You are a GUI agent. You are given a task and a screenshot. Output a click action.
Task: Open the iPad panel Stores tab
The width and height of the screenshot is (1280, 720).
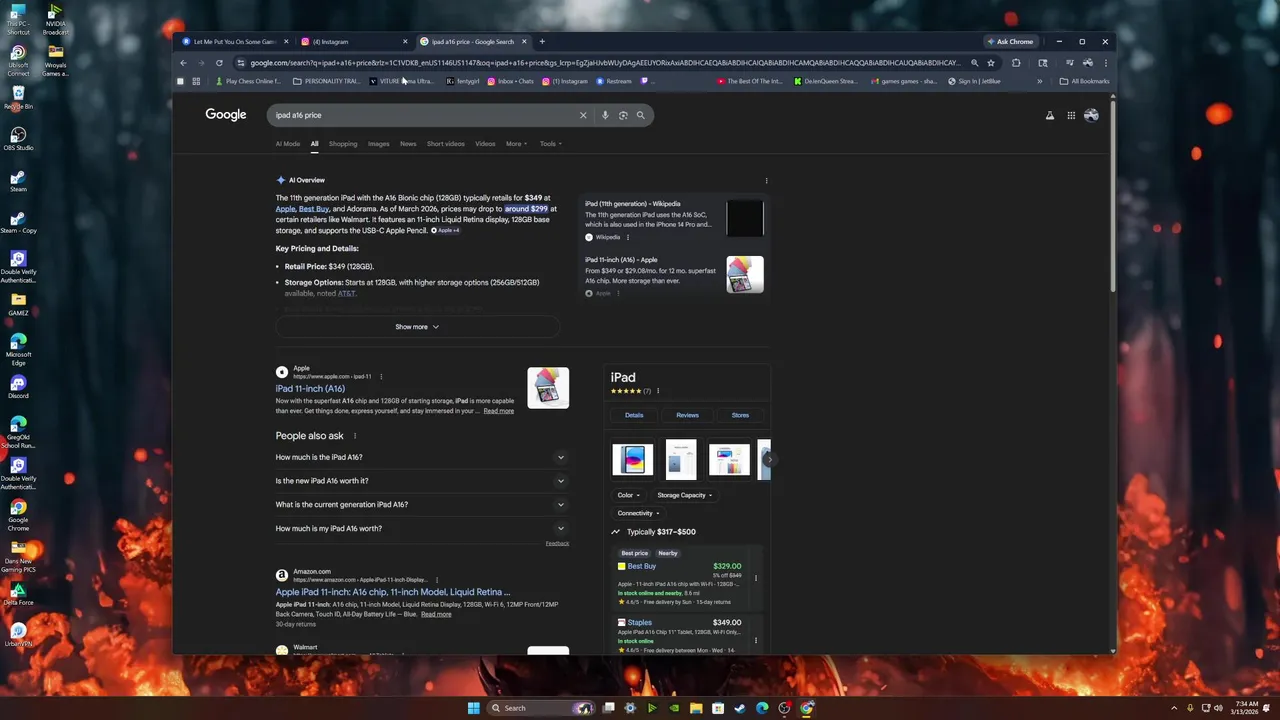pyautogui.click(x=740, y=415)
